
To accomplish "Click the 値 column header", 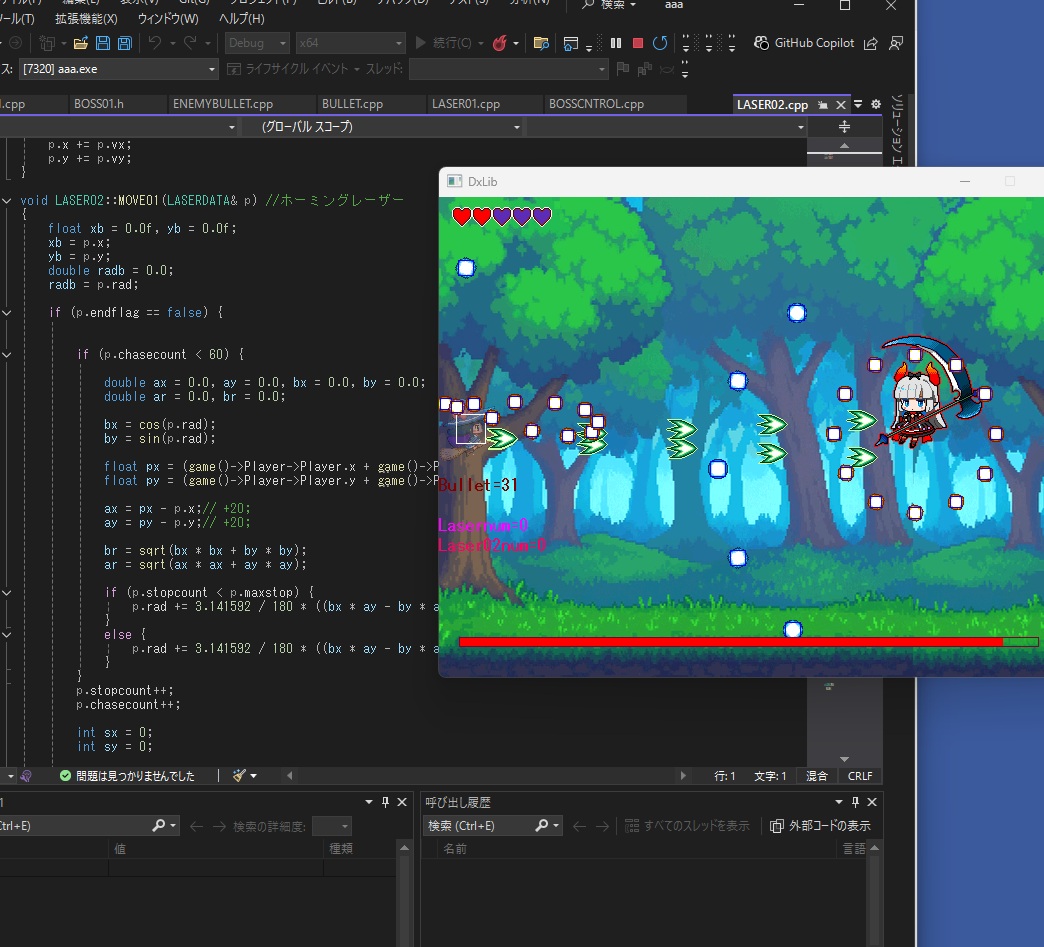I will (120, 848).
